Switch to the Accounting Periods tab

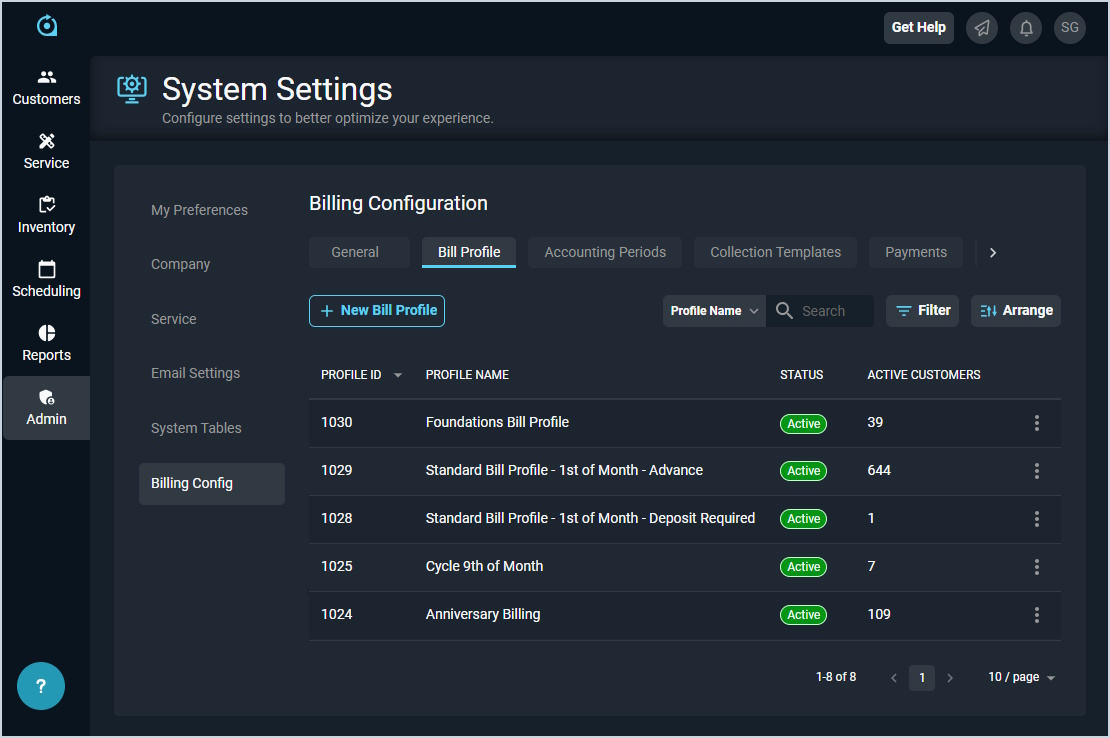click(x=605, y=252)
